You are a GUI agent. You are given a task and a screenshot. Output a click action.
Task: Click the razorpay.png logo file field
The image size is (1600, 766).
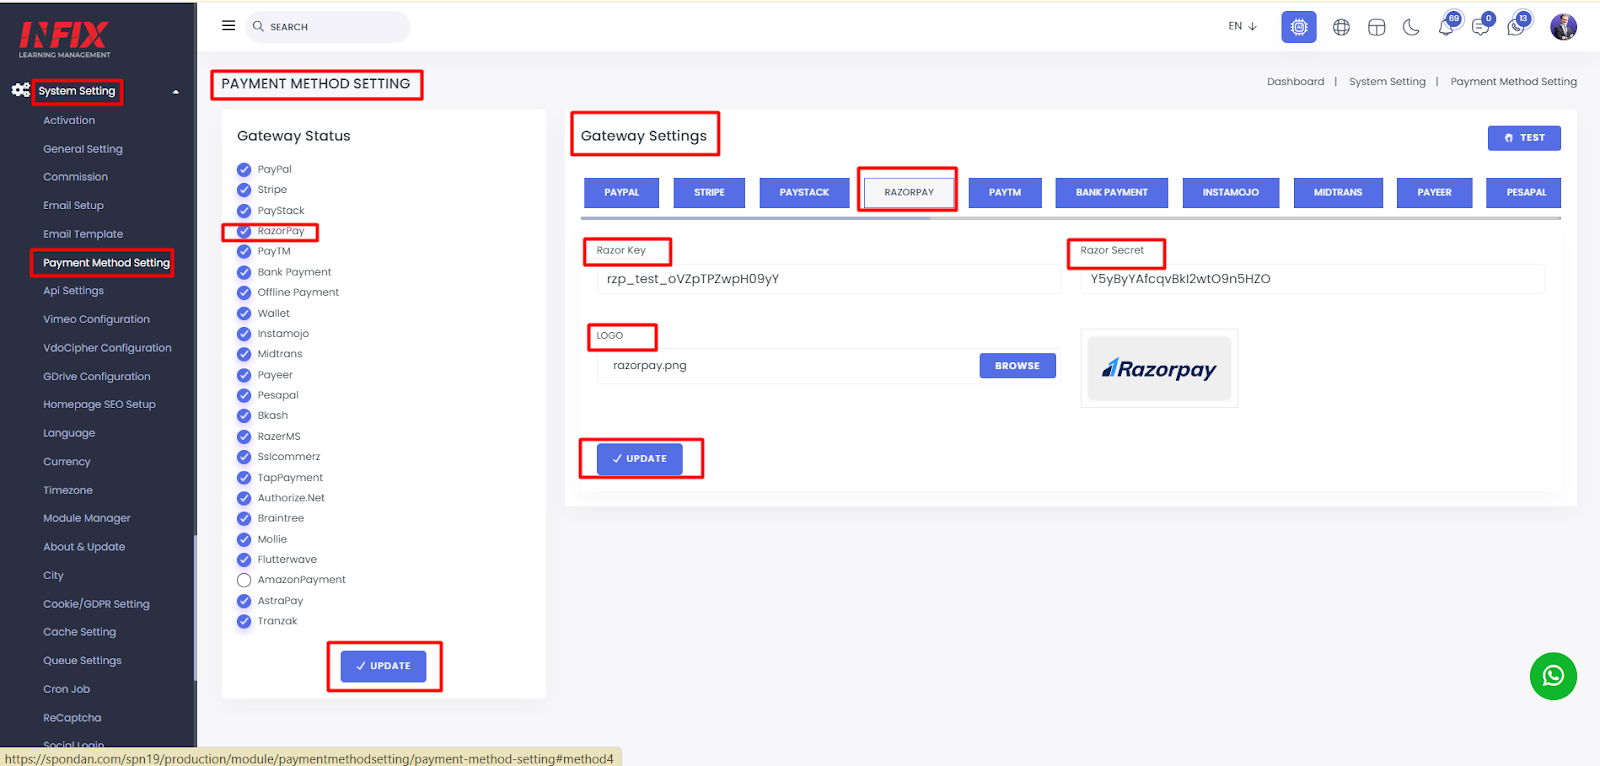coord(788,366)
